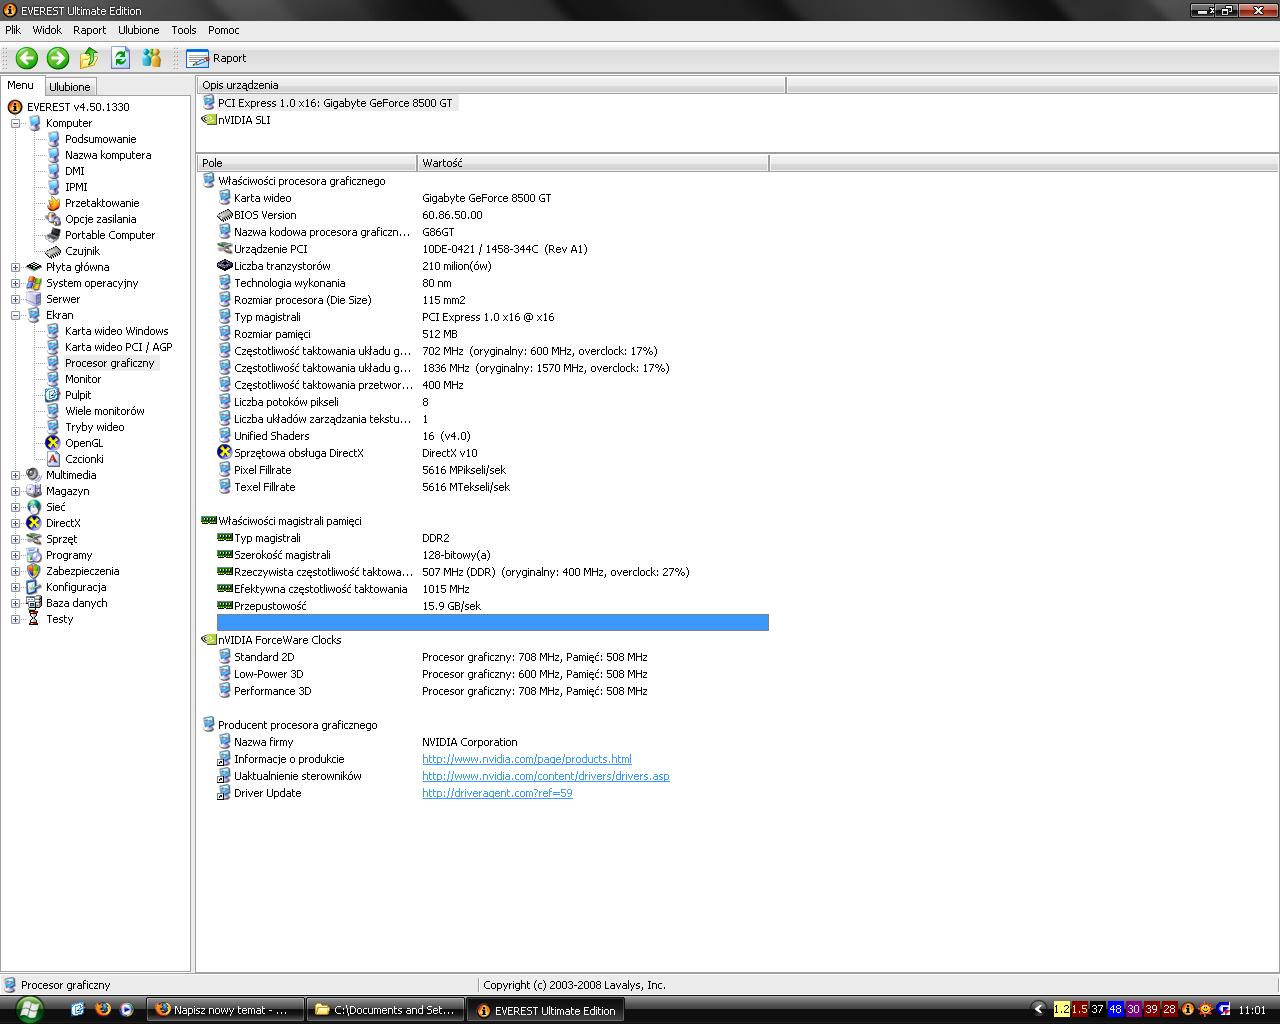Viewport: 1280px width, 1024px height.
Task: Collapse the Komputer tree node
Action: pyautogui.click(x=16, y=123)
